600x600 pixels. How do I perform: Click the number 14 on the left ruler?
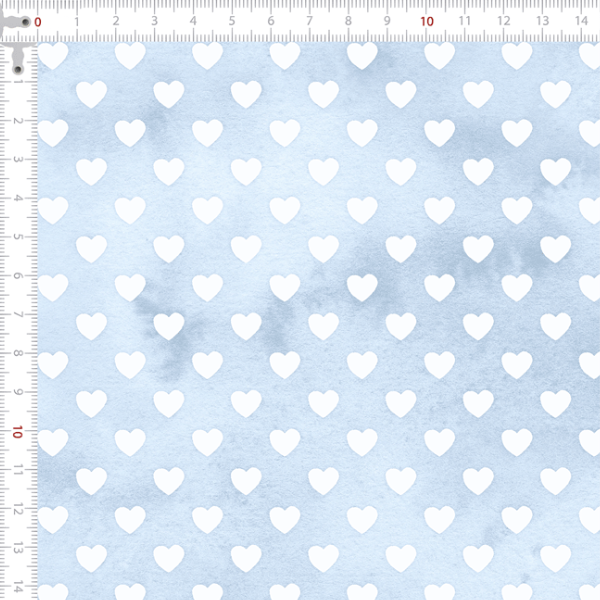pyautogui.click(x=18, y=586)
